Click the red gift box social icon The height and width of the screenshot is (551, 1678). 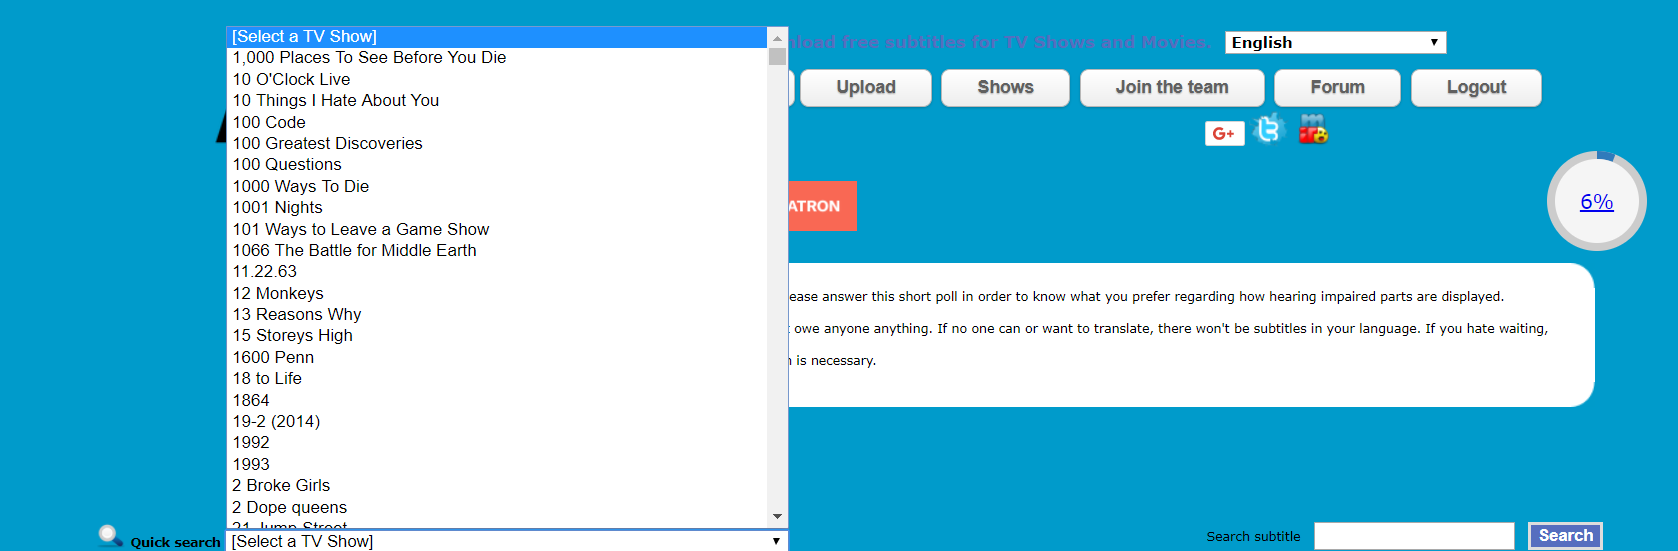(x=1313, y=130)
